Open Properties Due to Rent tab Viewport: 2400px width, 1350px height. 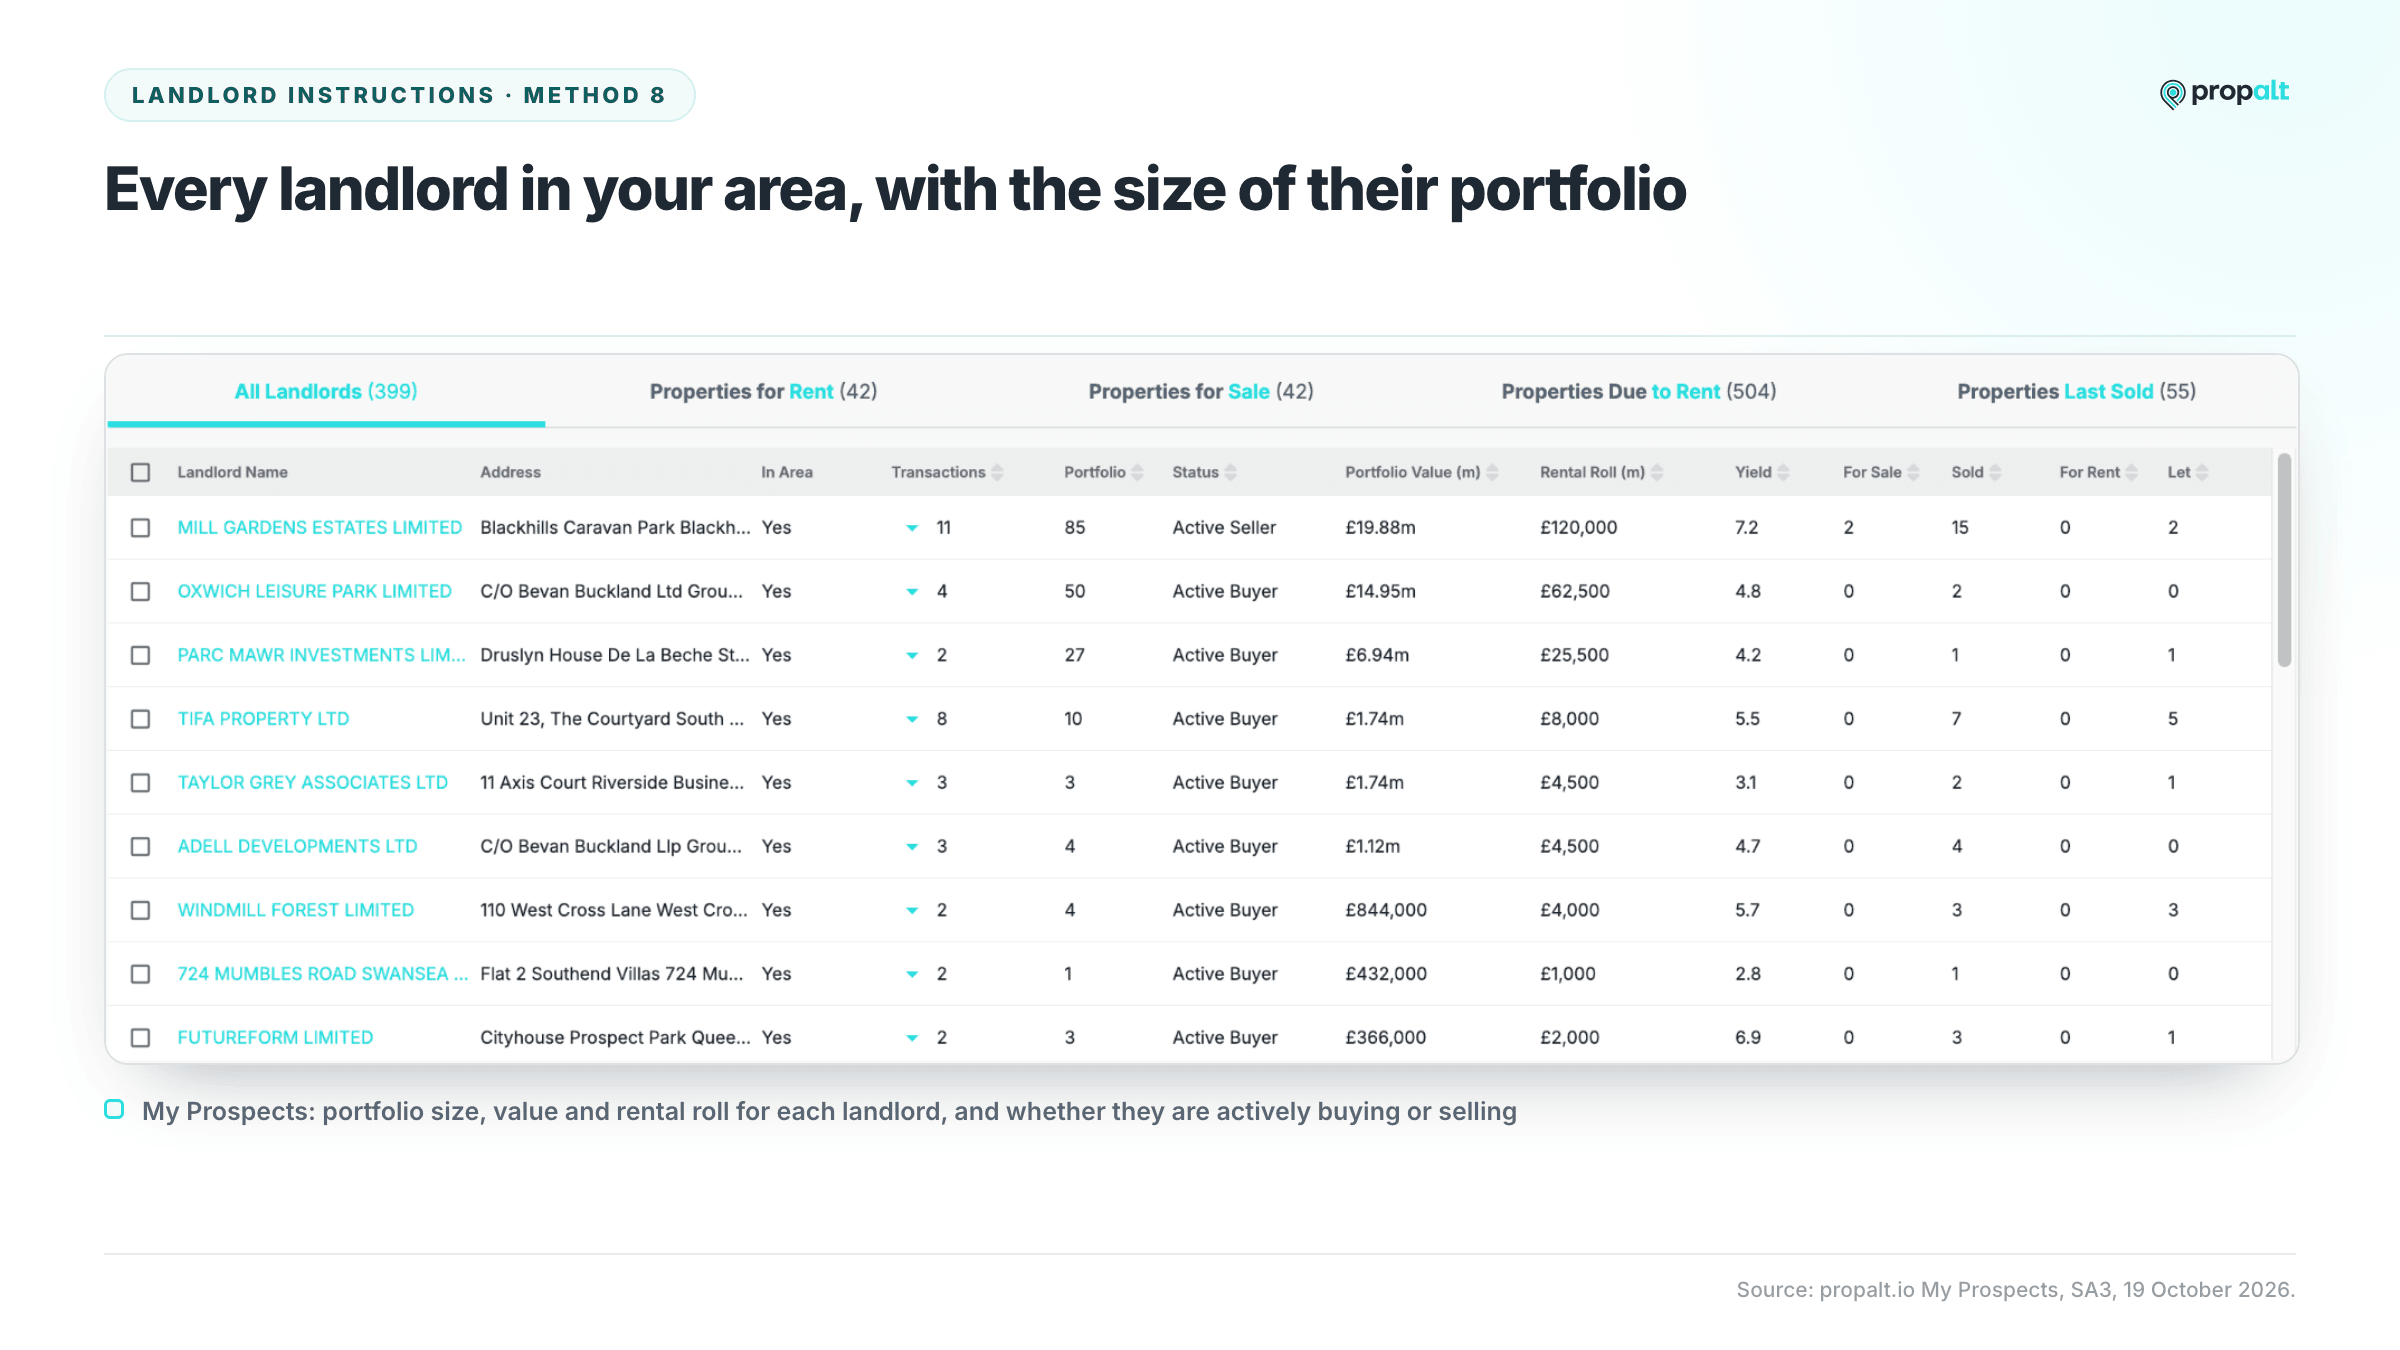1639,391
